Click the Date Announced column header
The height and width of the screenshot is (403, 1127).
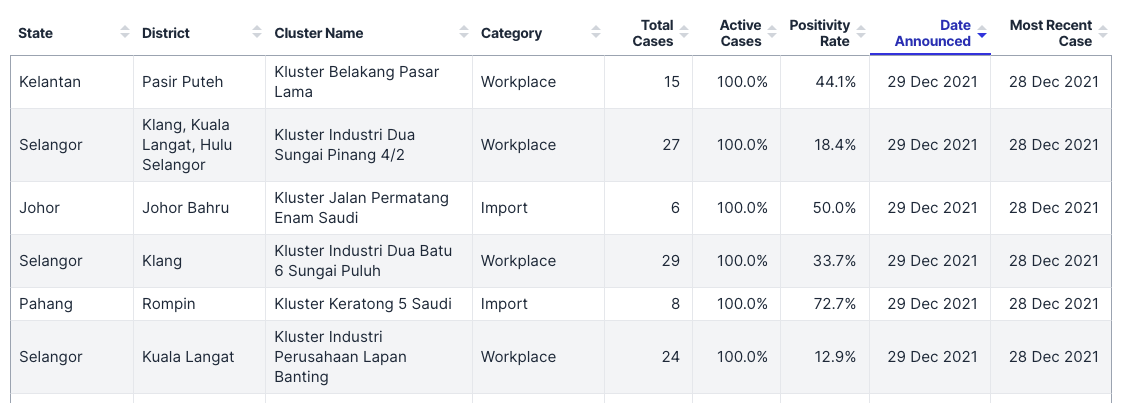[x=930, y=33]
